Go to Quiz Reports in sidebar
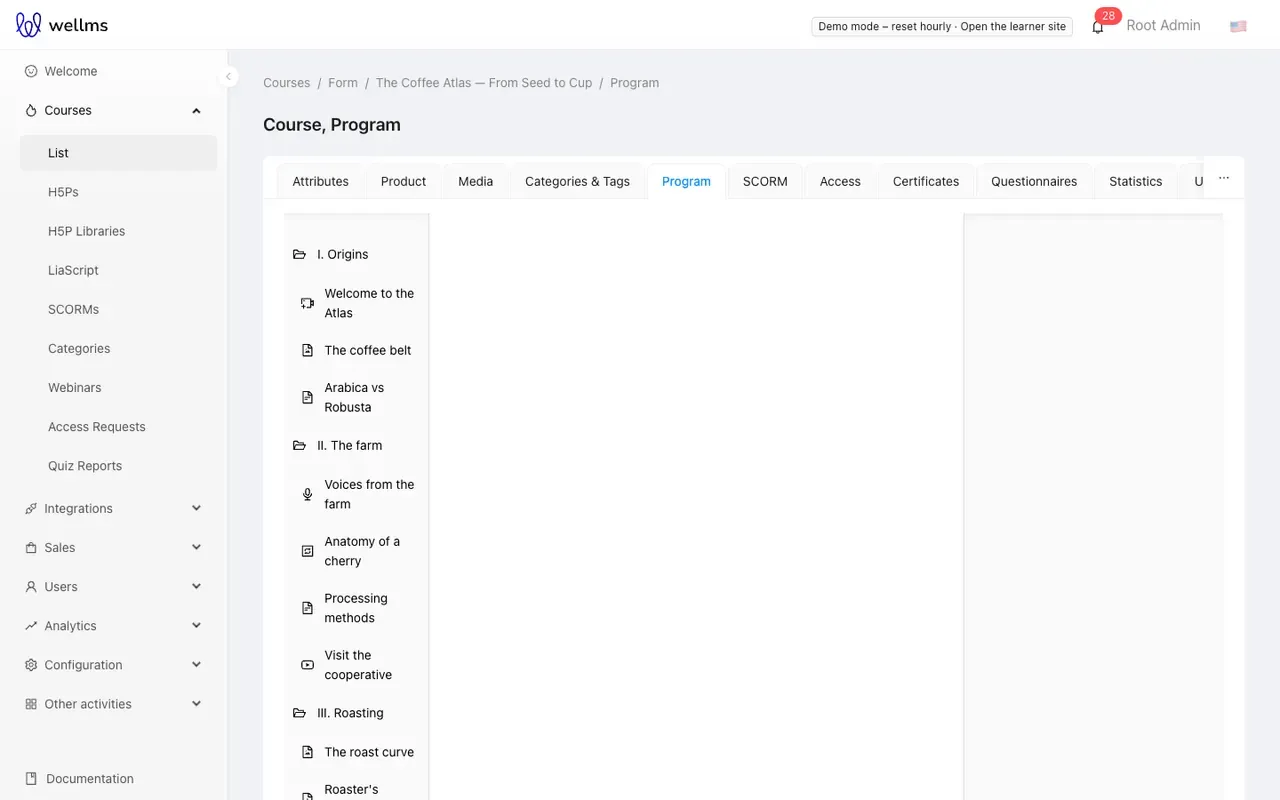The height and width of the screenshot is (800, 1280). tap(118, 466)
